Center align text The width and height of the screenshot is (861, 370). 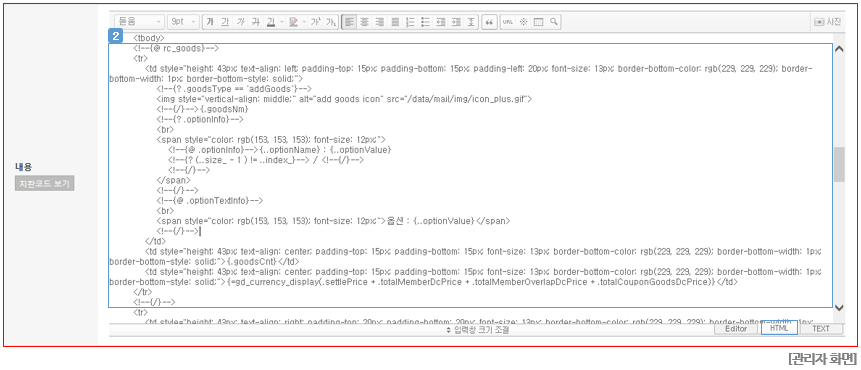tap(364, 22)
